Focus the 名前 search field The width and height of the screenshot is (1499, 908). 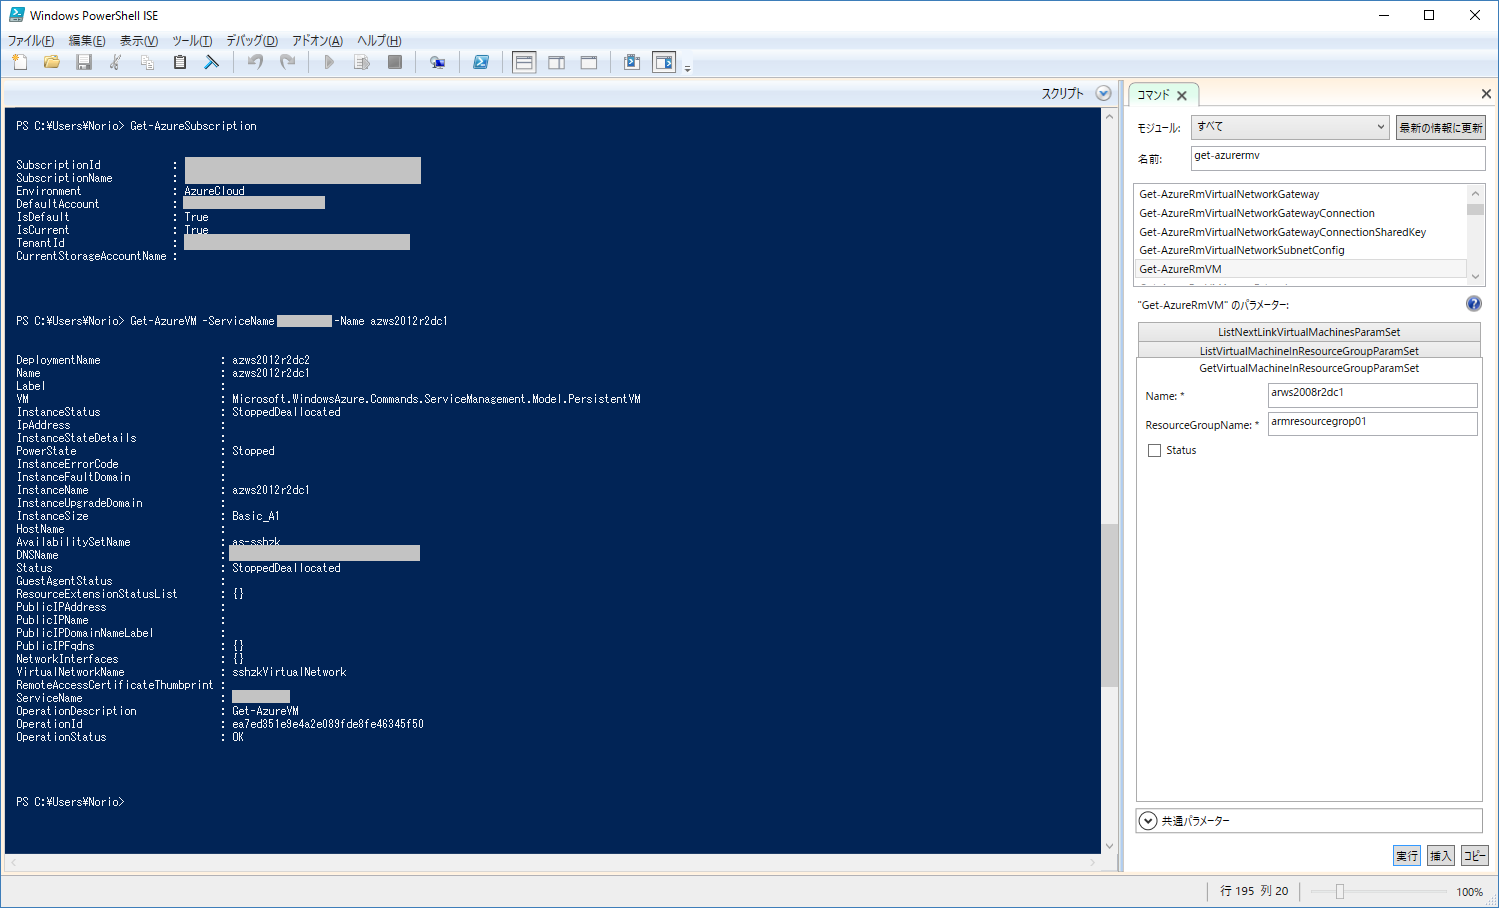pyautogui.click(x=1338, y=158)
